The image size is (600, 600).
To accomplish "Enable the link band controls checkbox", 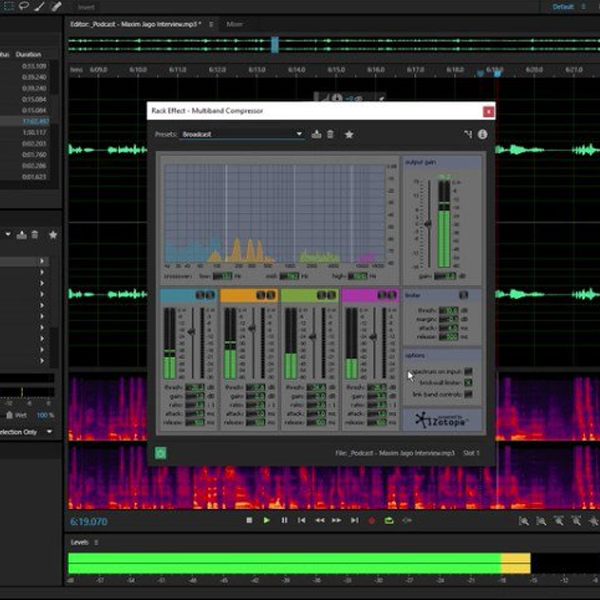I will coord(467,393).
